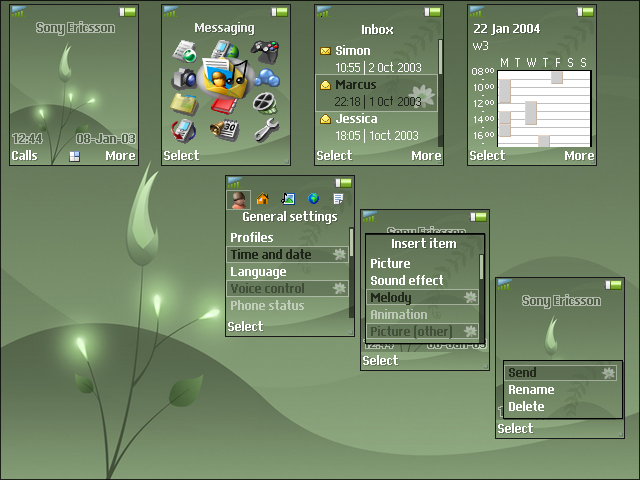Open the message from Simon

(376, 58)
